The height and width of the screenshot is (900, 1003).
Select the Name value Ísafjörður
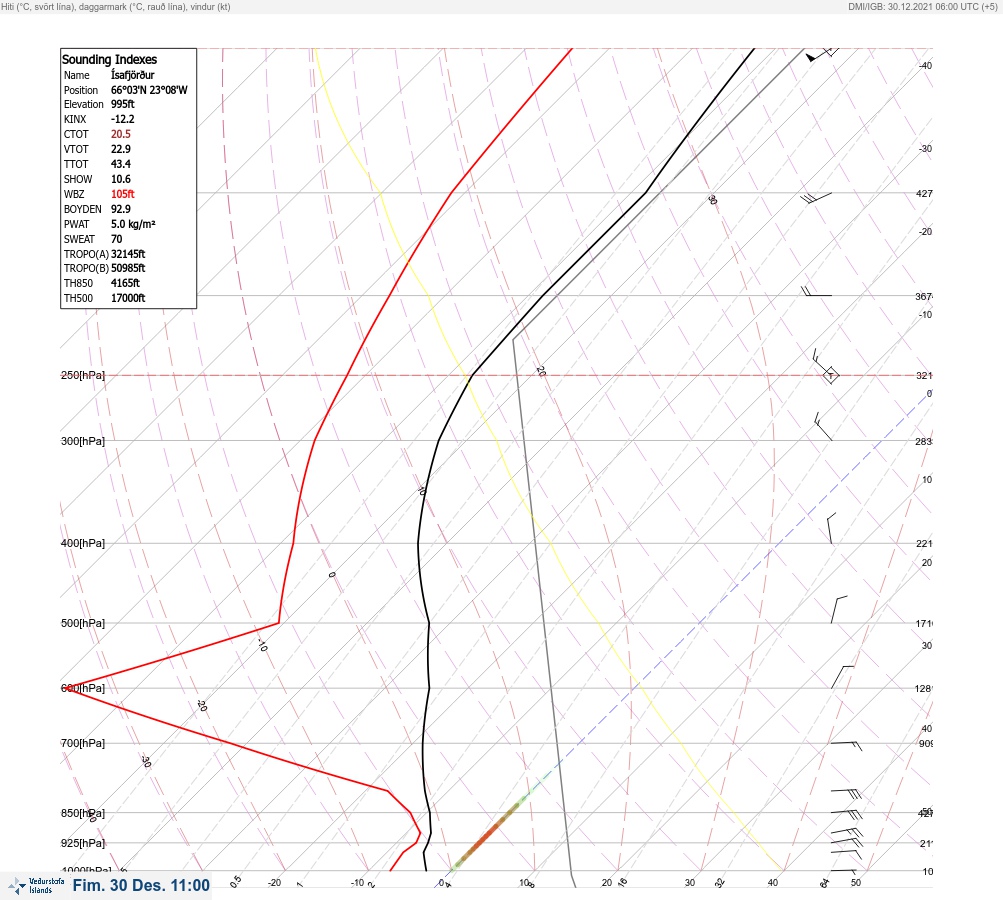tap(132, 75)
